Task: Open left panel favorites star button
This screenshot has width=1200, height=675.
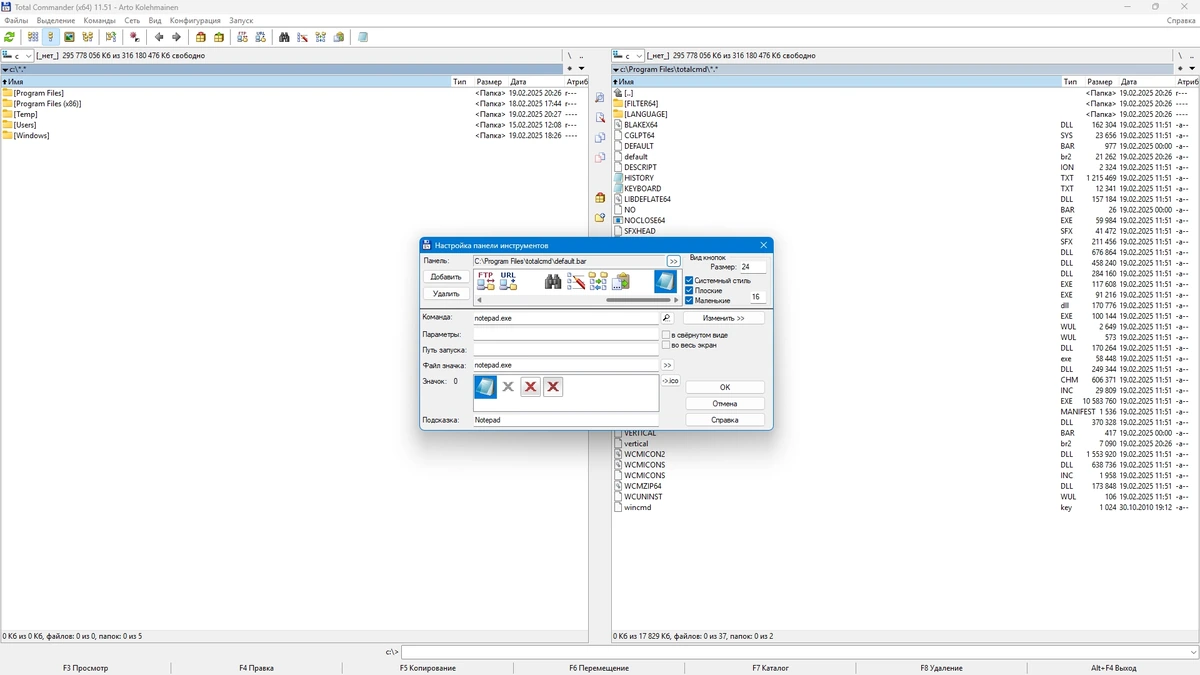Action: click(x=569, y=69)
